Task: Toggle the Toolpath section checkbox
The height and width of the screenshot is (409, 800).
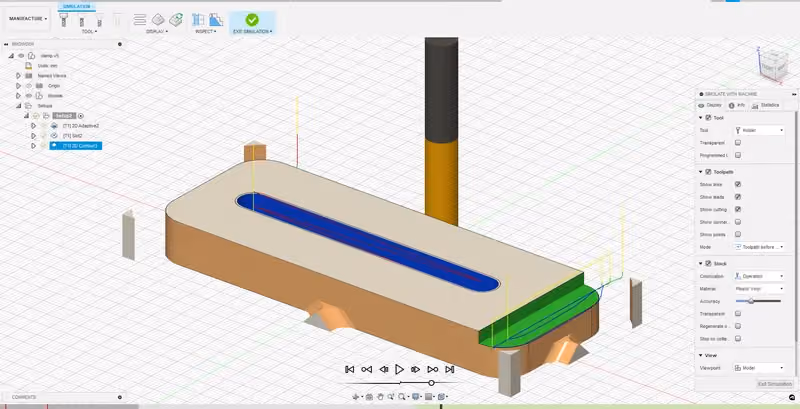Action: click(708, 172)
